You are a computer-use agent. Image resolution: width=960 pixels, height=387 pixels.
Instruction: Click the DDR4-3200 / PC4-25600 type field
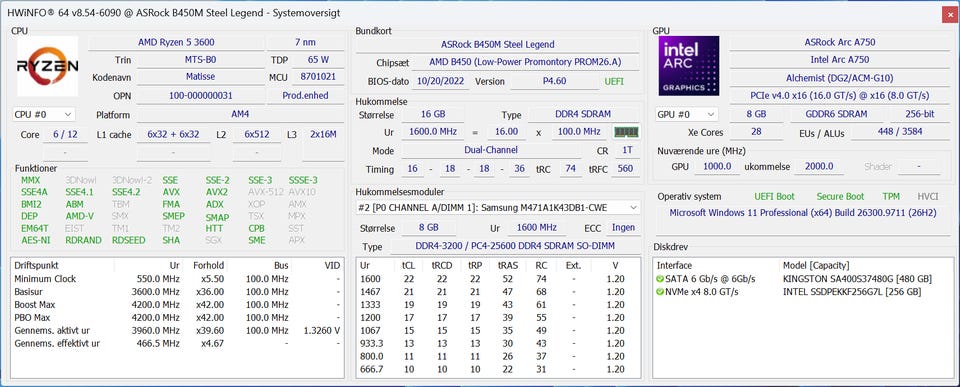[x=516, y=246]
